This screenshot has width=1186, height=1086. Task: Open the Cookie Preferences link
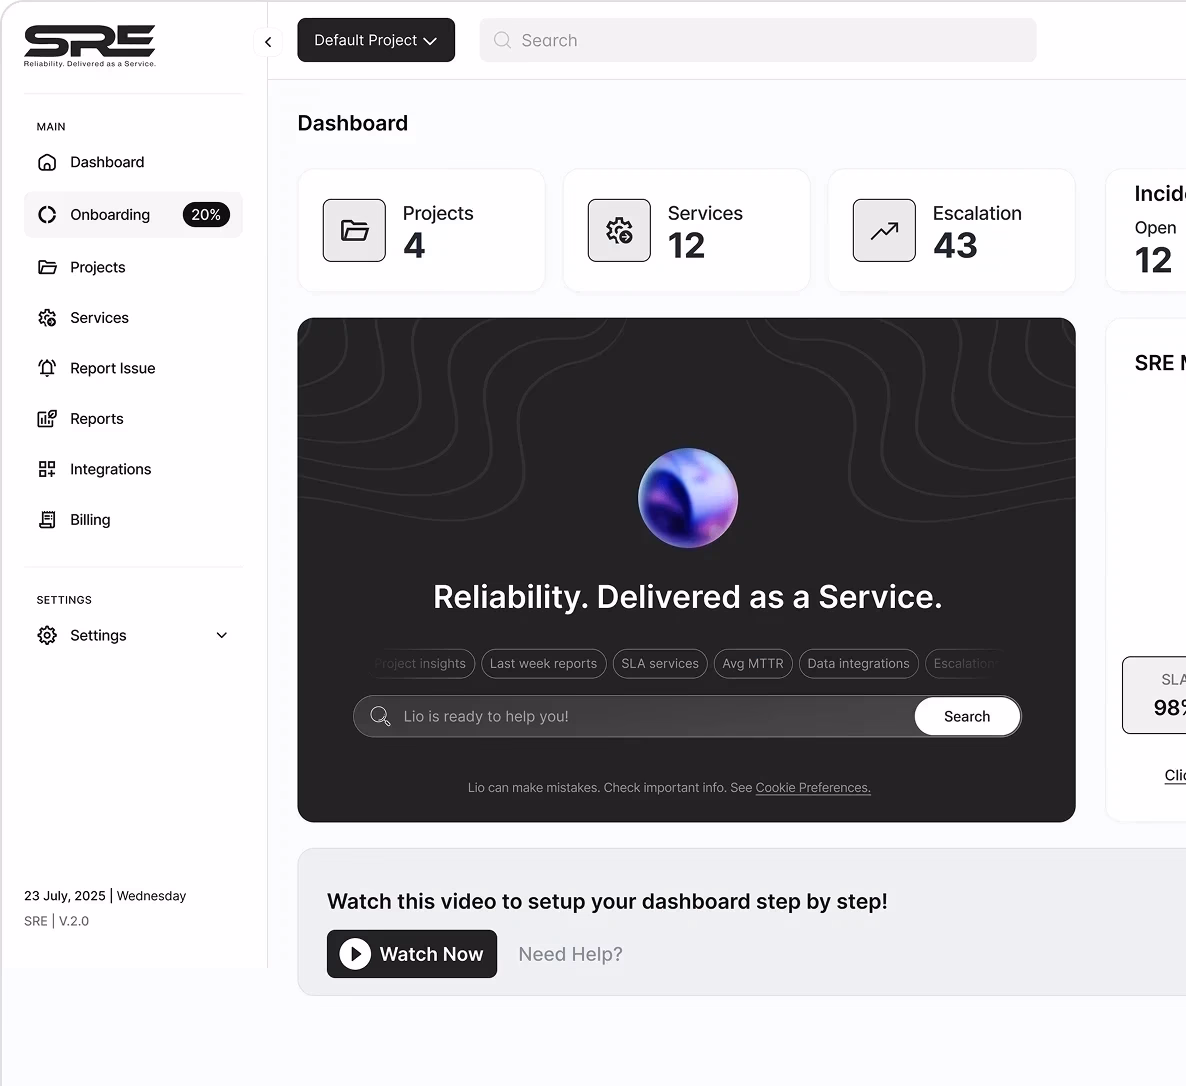pos(813,788)
